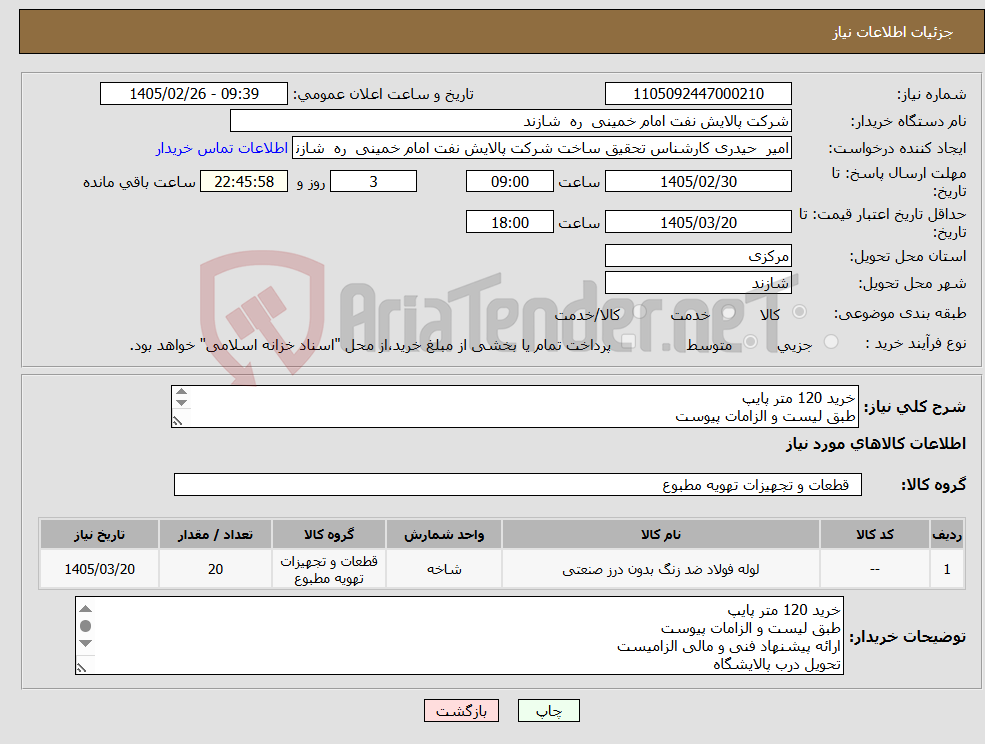Screen dimensions: 985x744
Task: Click the request creator field
Action: pyautogui.click(x=541, y=148)
